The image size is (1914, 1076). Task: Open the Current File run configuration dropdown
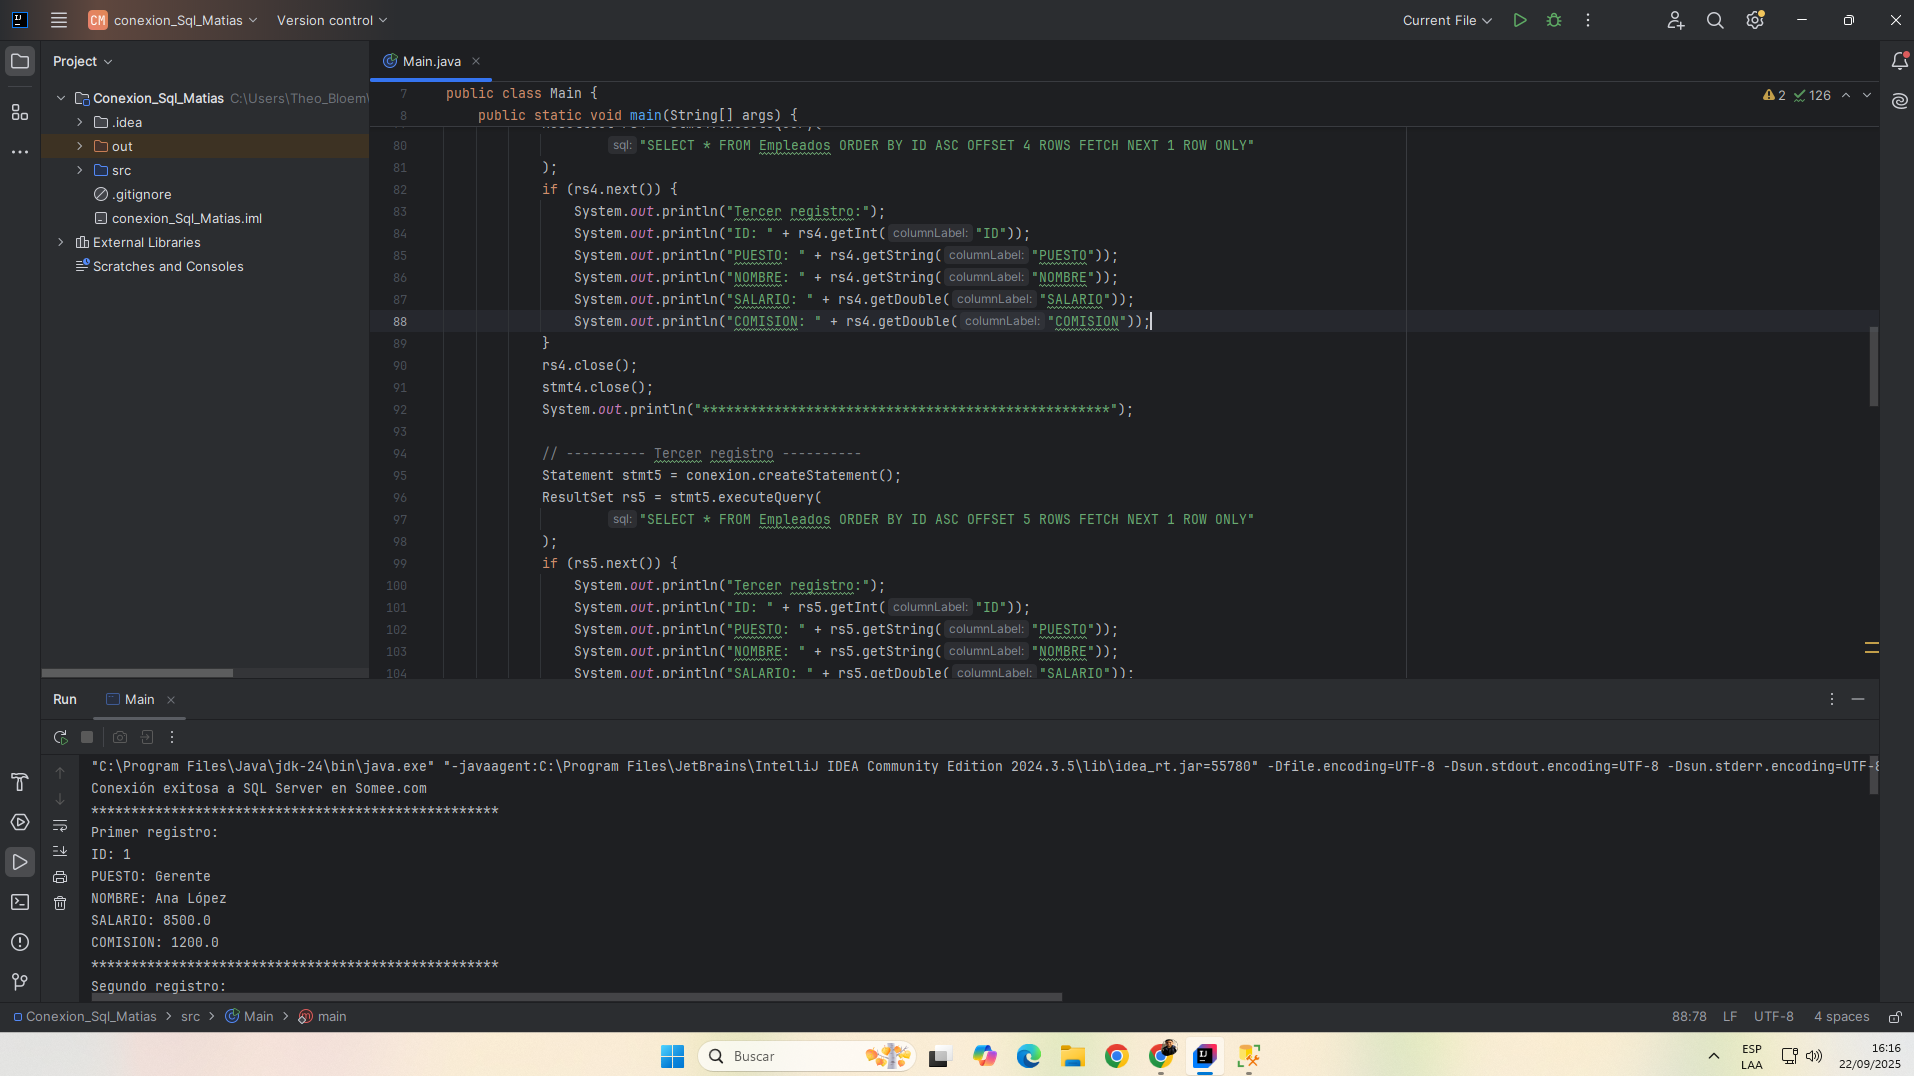click(x=1446, y=20)
